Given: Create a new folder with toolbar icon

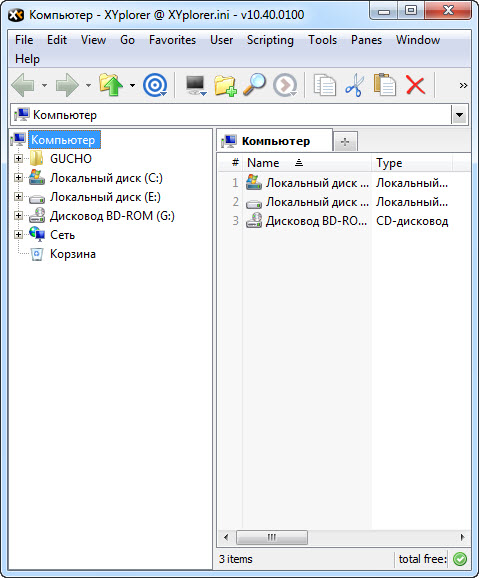Looking at the screenshot, I should click(x=225, y=86).
